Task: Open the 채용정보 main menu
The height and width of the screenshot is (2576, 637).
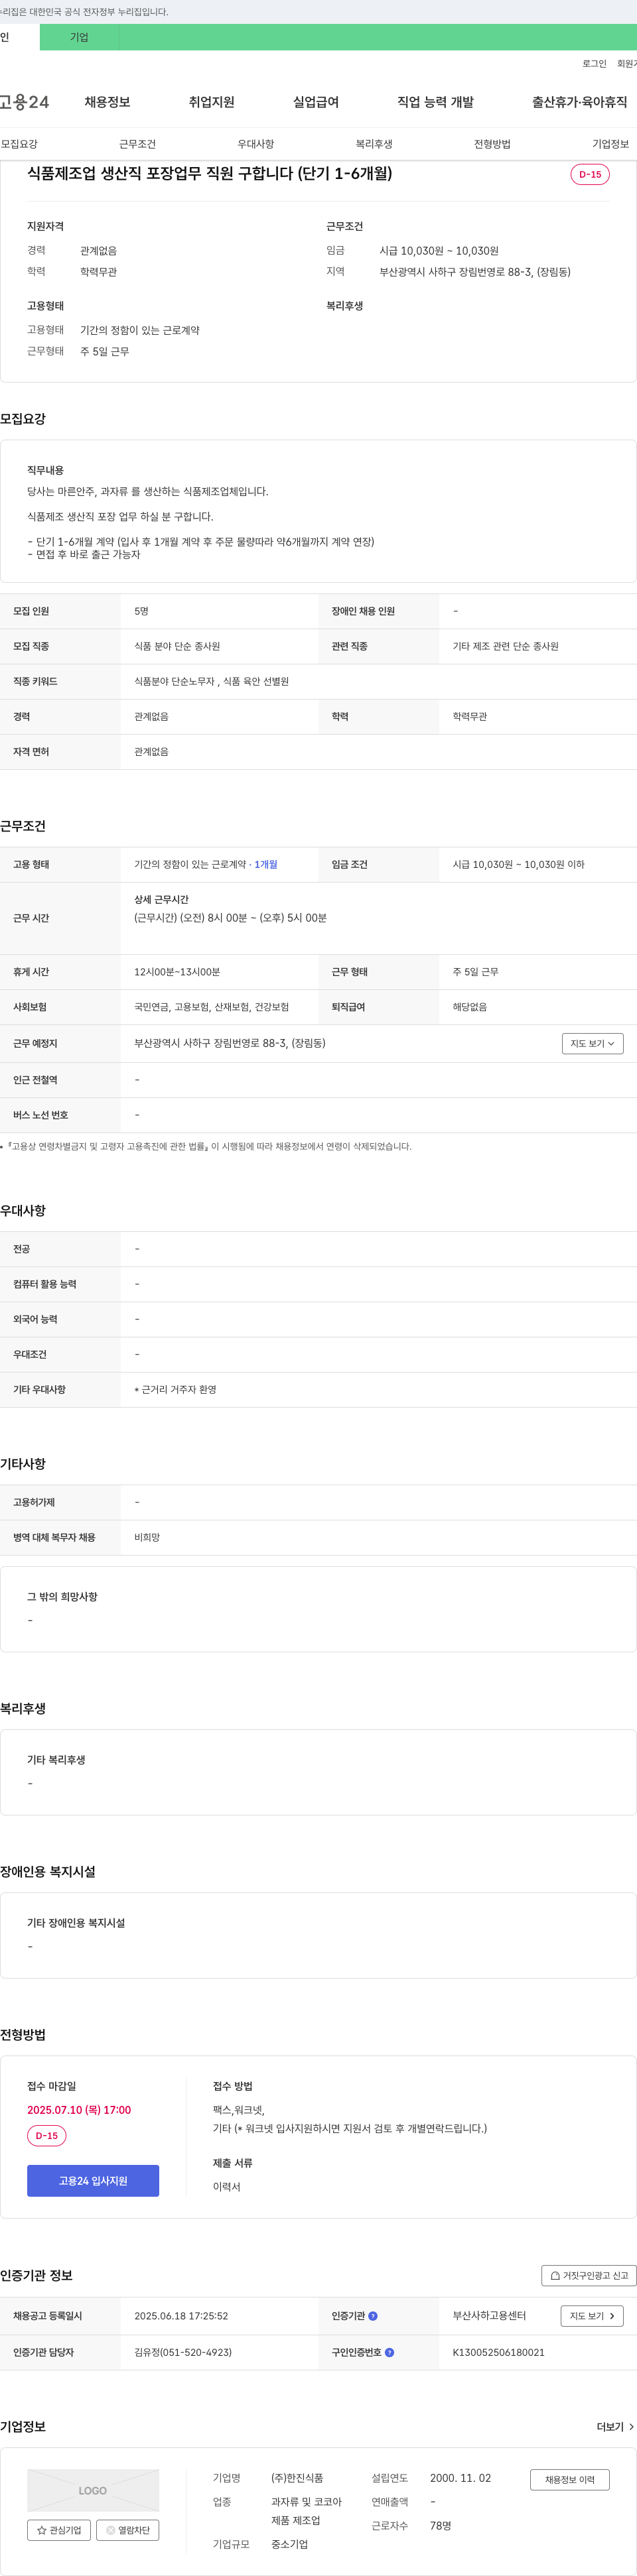Action: pos(107,102)
